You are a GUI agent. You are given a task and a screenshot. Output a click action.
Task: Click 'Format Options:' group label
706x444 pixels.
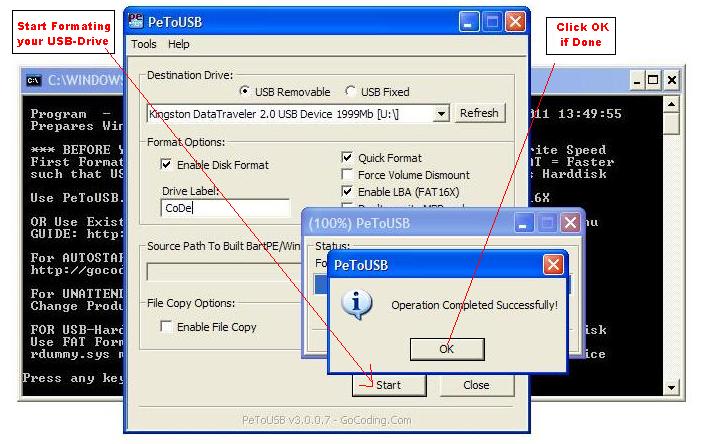186,142
